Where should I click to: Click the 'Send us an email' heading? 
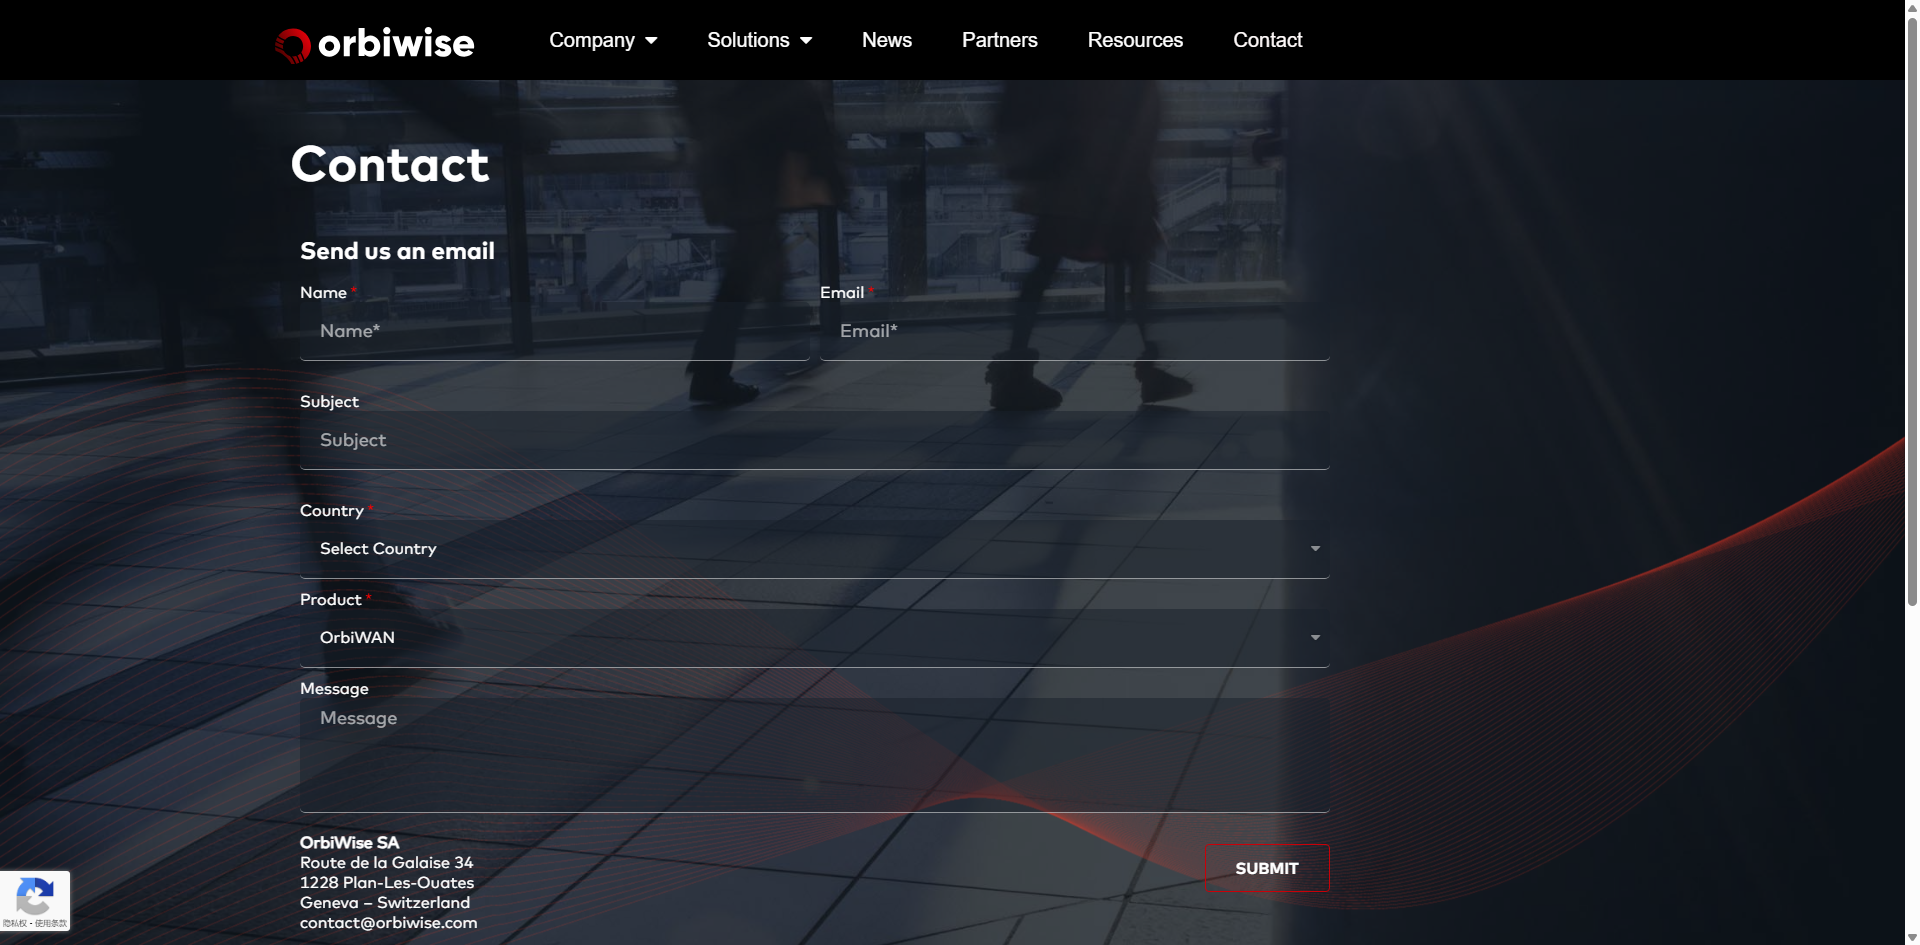pos(397,251)
